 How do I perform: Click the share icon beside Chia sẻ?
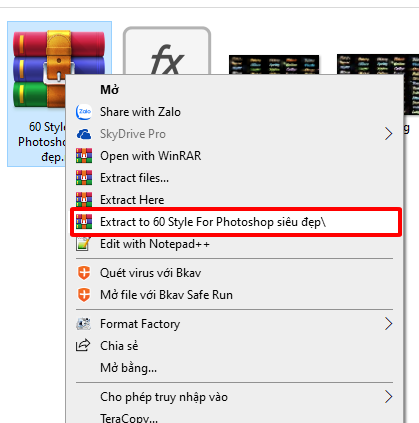[x=83, y=345]
